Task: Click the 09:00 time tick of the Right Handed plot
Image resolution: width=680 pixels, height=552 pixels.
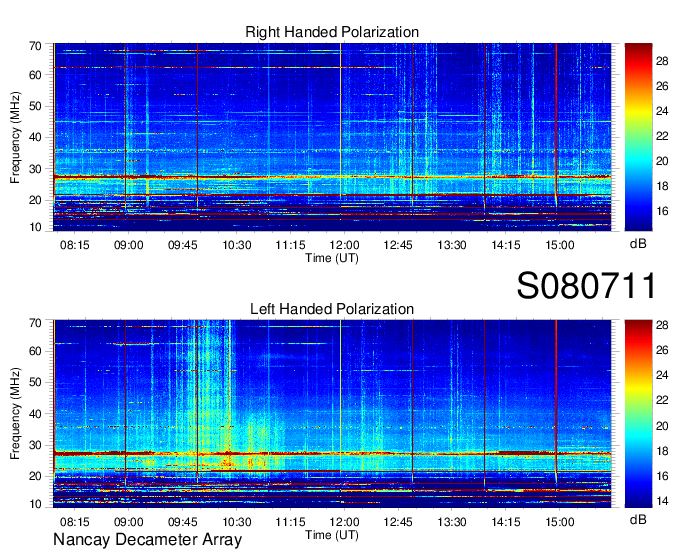Action: (x=128, y=245)
